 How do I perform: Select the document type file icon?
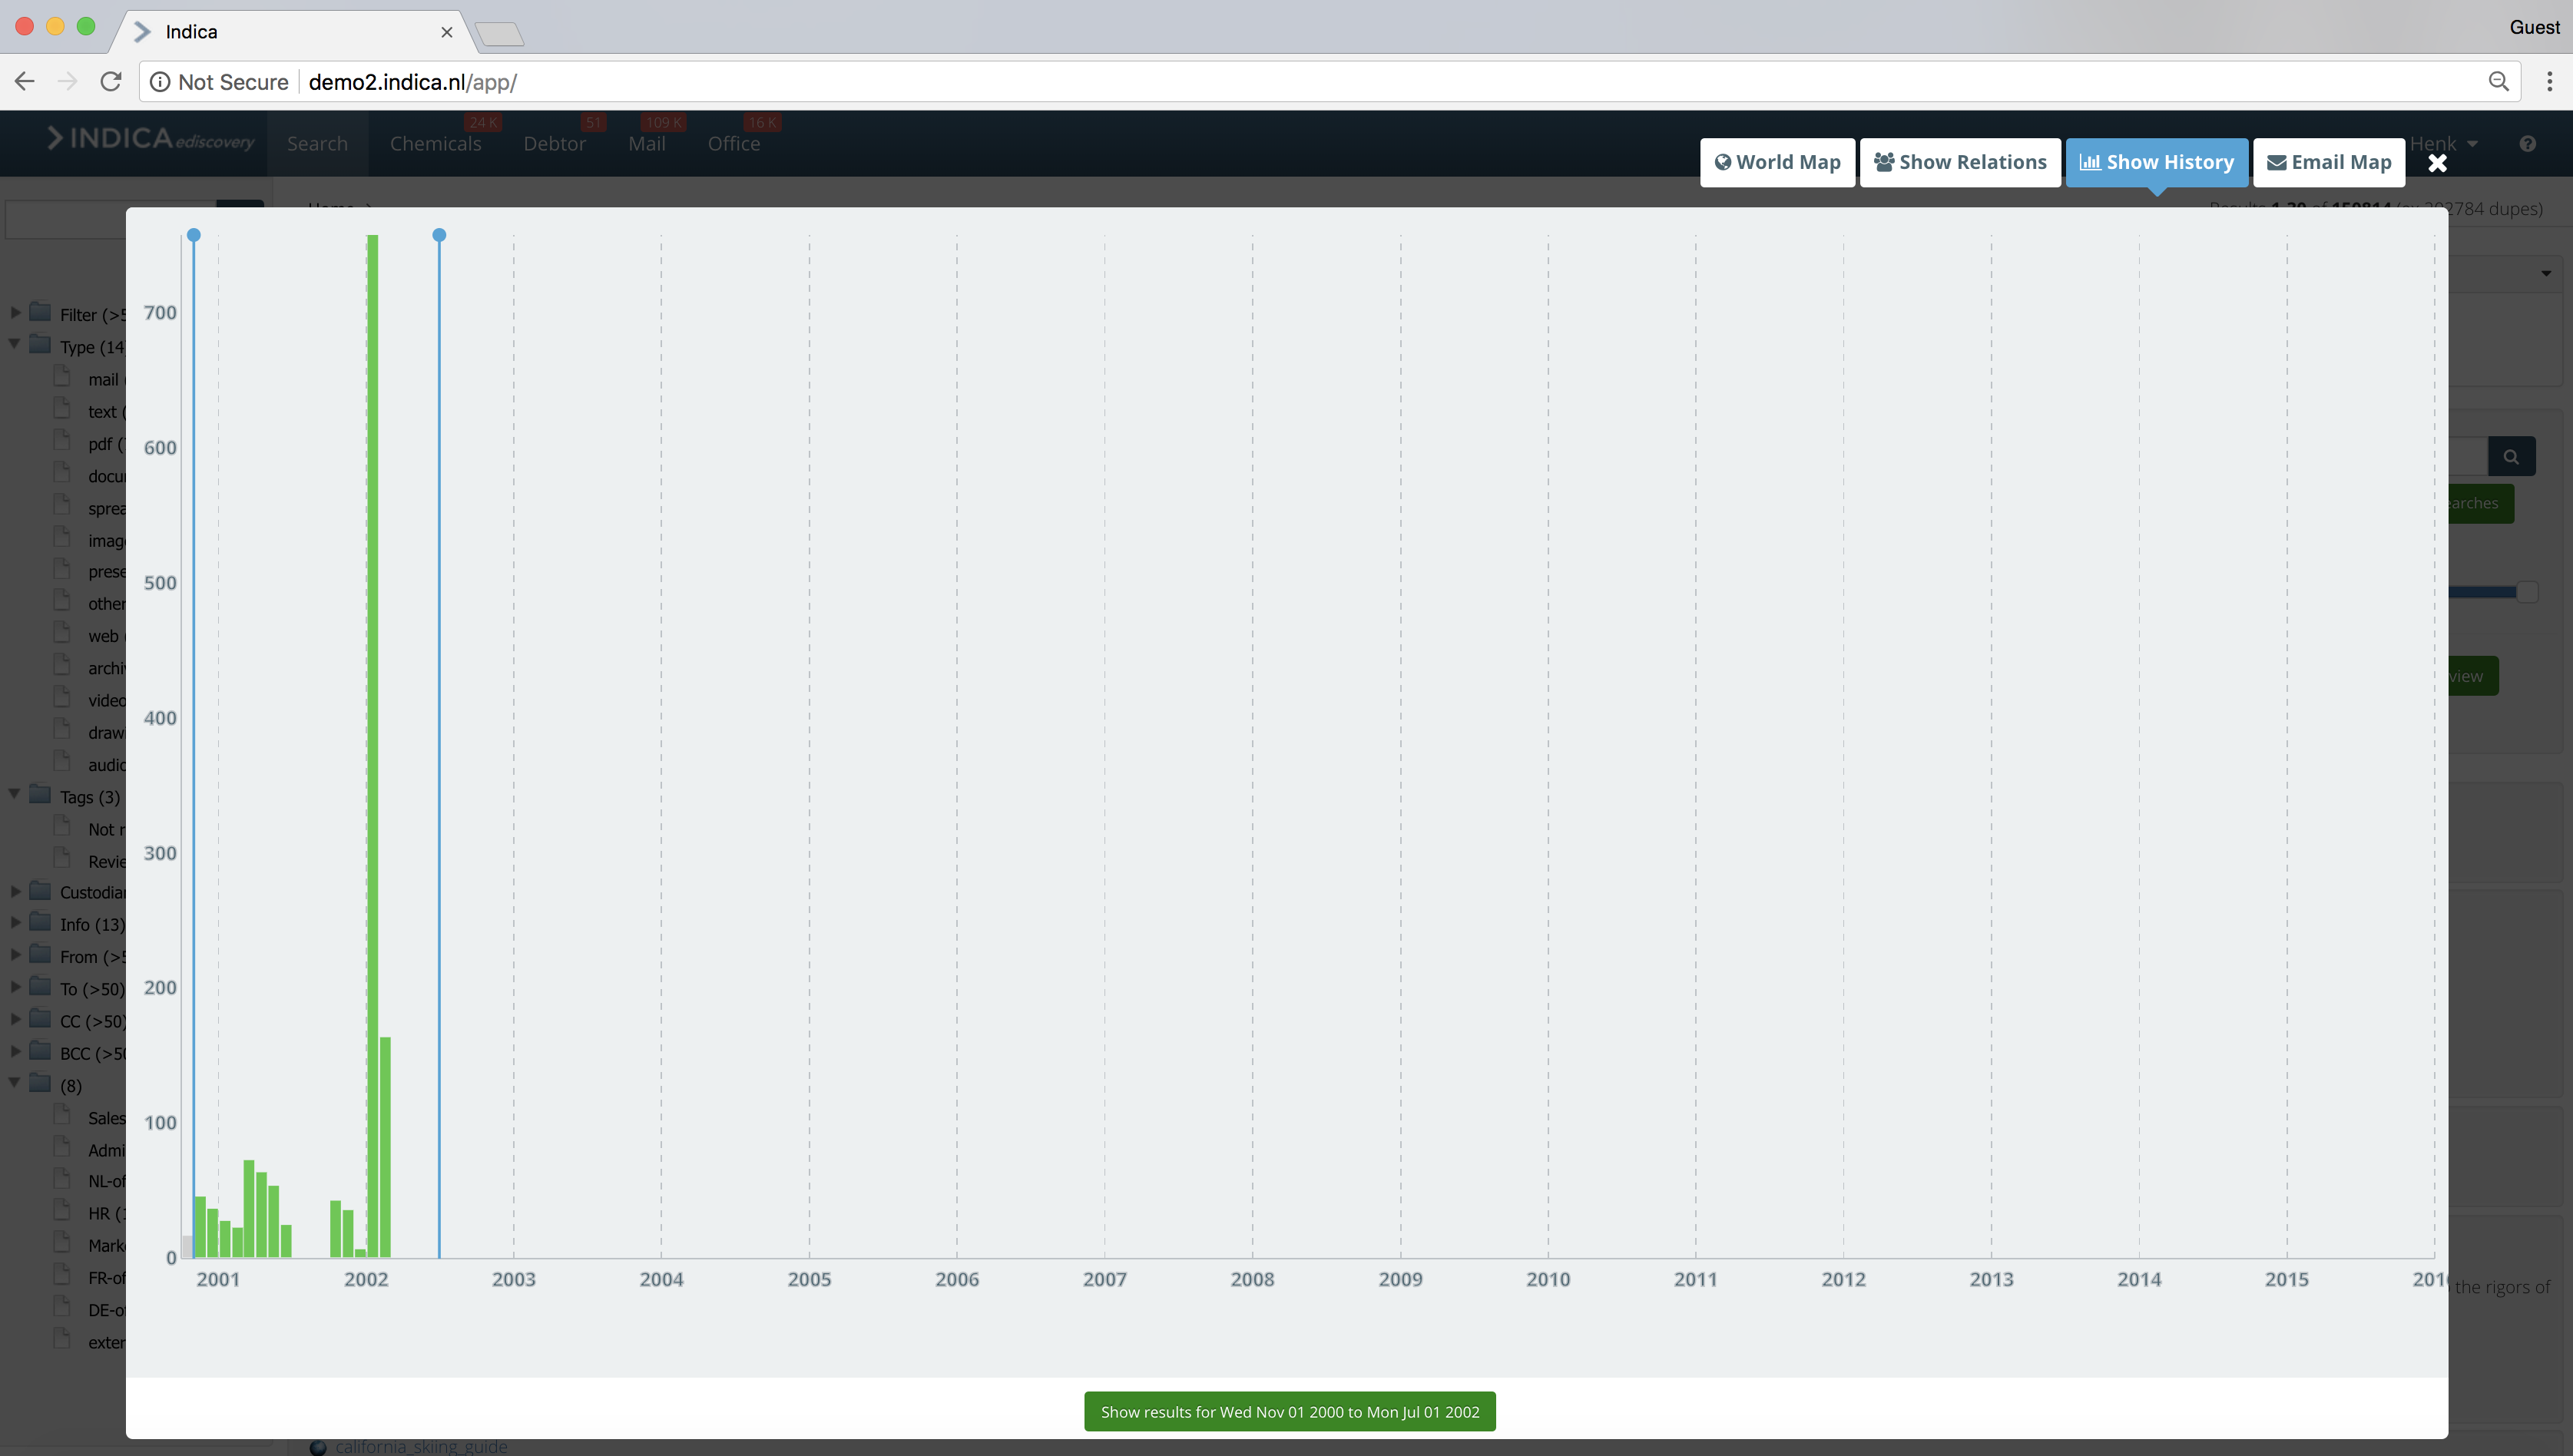click(x=62, y=473)
